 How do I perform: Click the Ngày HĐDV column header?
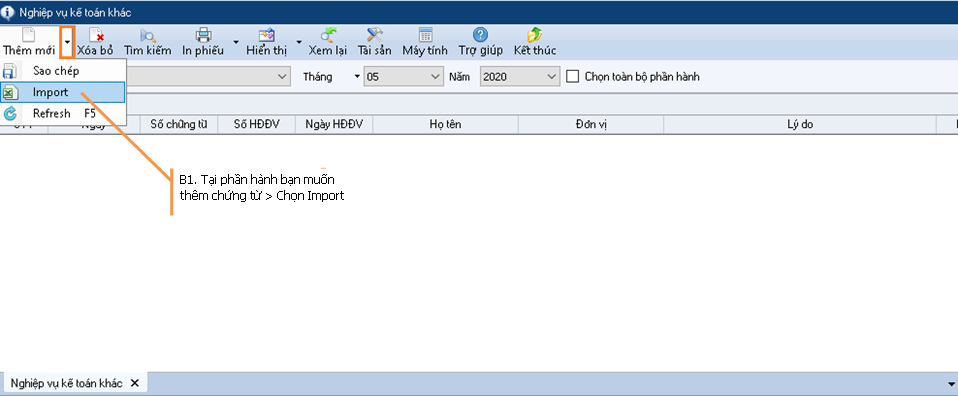pos(334,124)
